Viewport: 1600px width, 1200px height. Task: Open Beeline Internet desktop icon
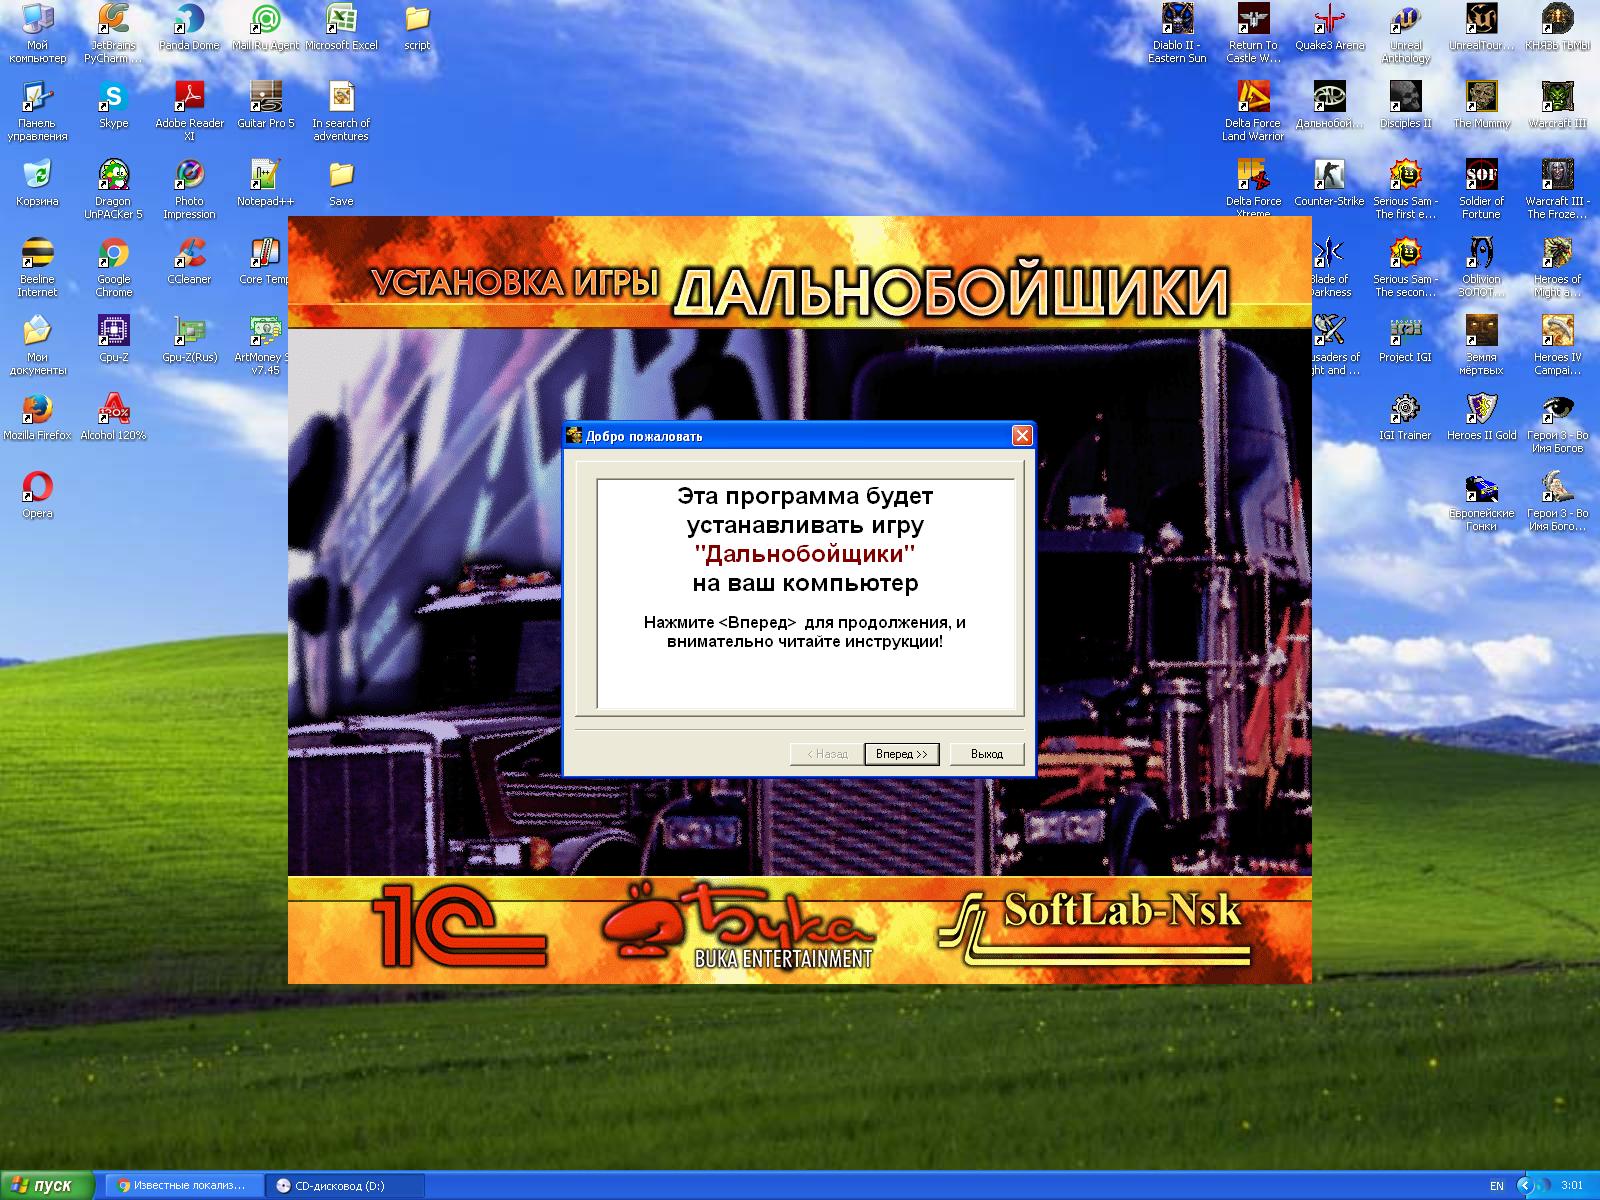(37, 267)
